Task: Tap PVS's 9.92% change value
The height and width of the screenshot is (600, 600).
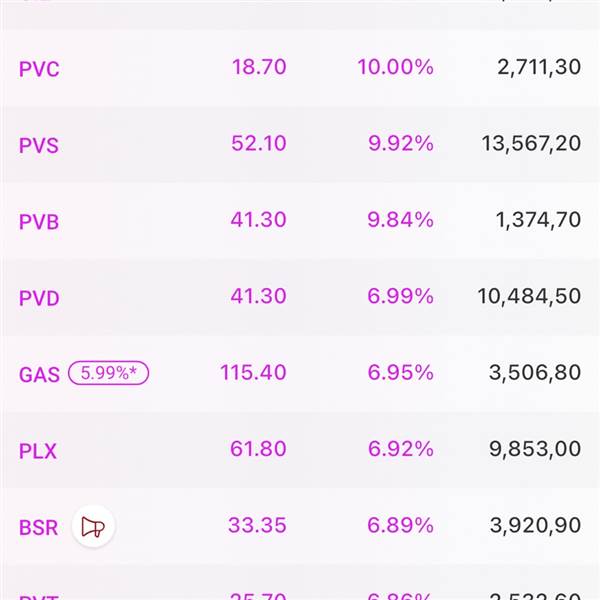Action: point(400,143)
